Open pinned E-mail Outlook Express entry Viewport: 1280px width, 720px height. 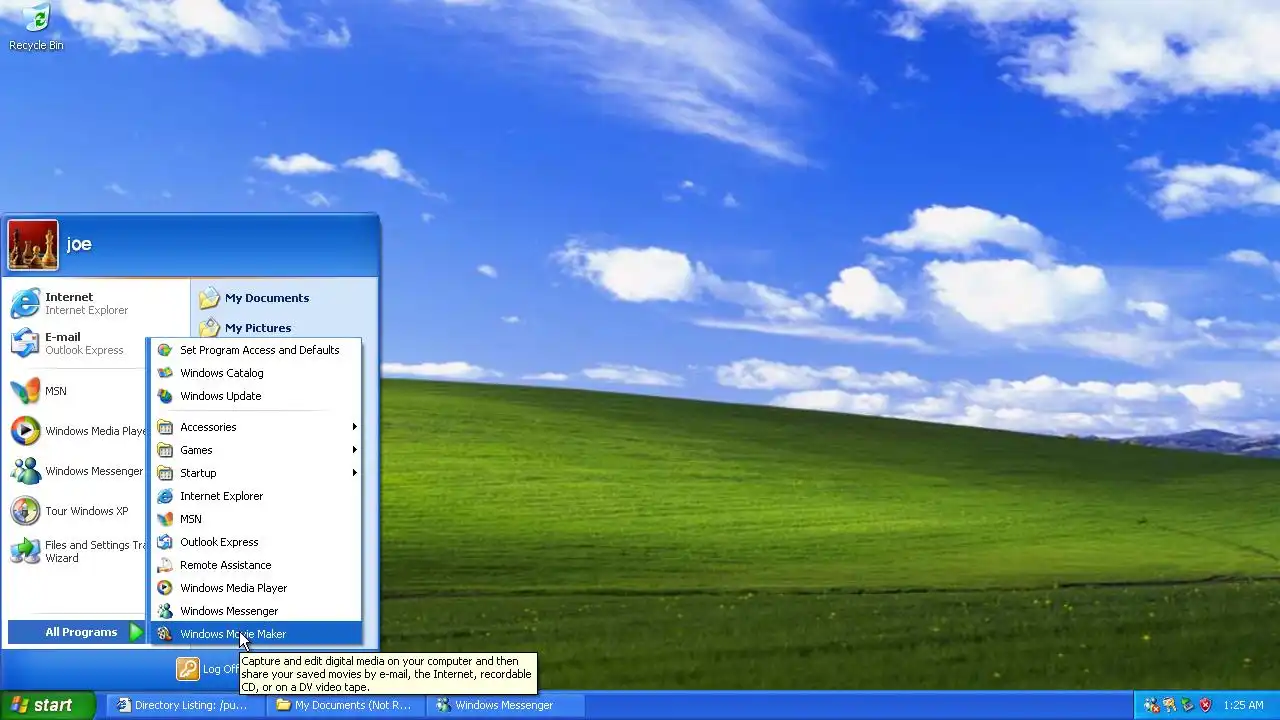[x=78, y=343]
